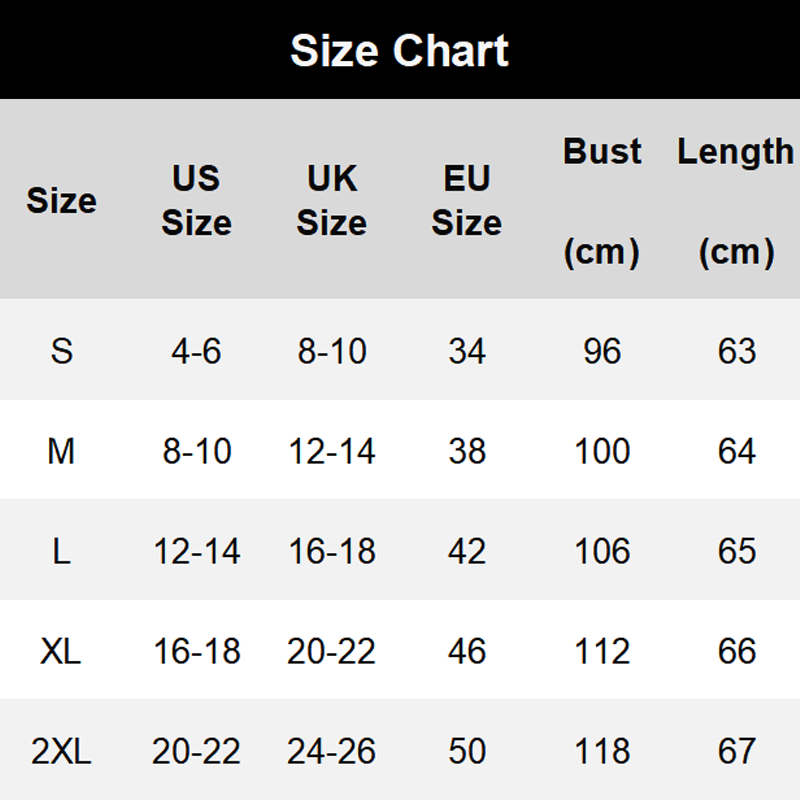800x800 pixels.
Task: Select bust value 96
Action: tap(602, 351)
